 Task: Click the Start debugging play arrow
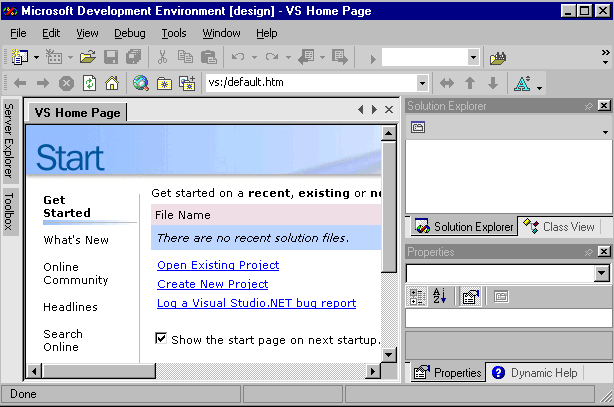pyautogui.click(x=373, y=59)
